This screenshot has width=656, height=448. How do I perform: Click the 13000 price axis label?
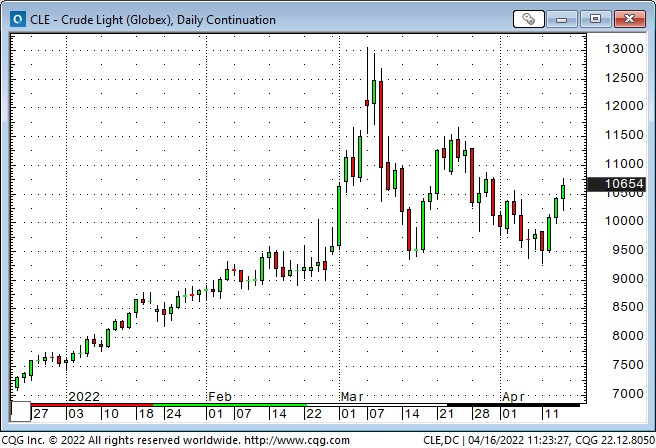click(624, 49)
